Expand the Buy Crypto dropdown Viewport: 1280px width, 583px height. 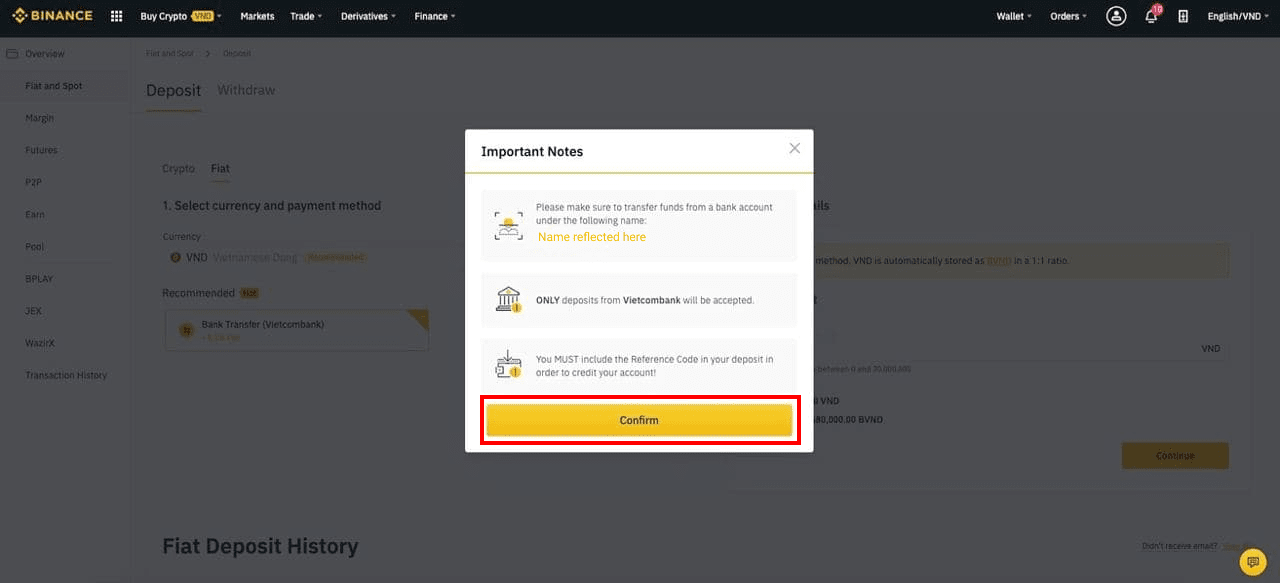181,16
